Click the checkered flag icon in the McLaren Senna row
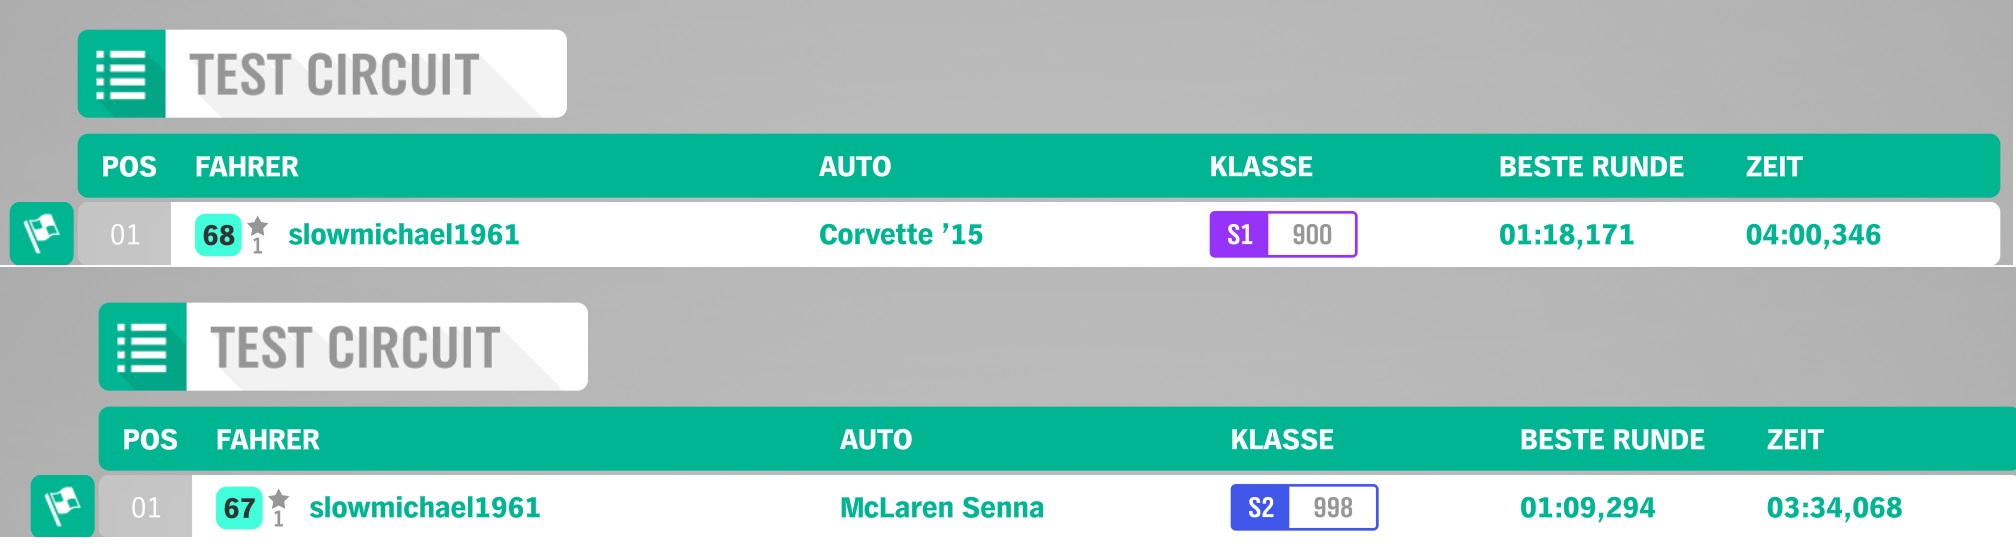This screenshot has width=2016, height=560. (x=63, y=506)
